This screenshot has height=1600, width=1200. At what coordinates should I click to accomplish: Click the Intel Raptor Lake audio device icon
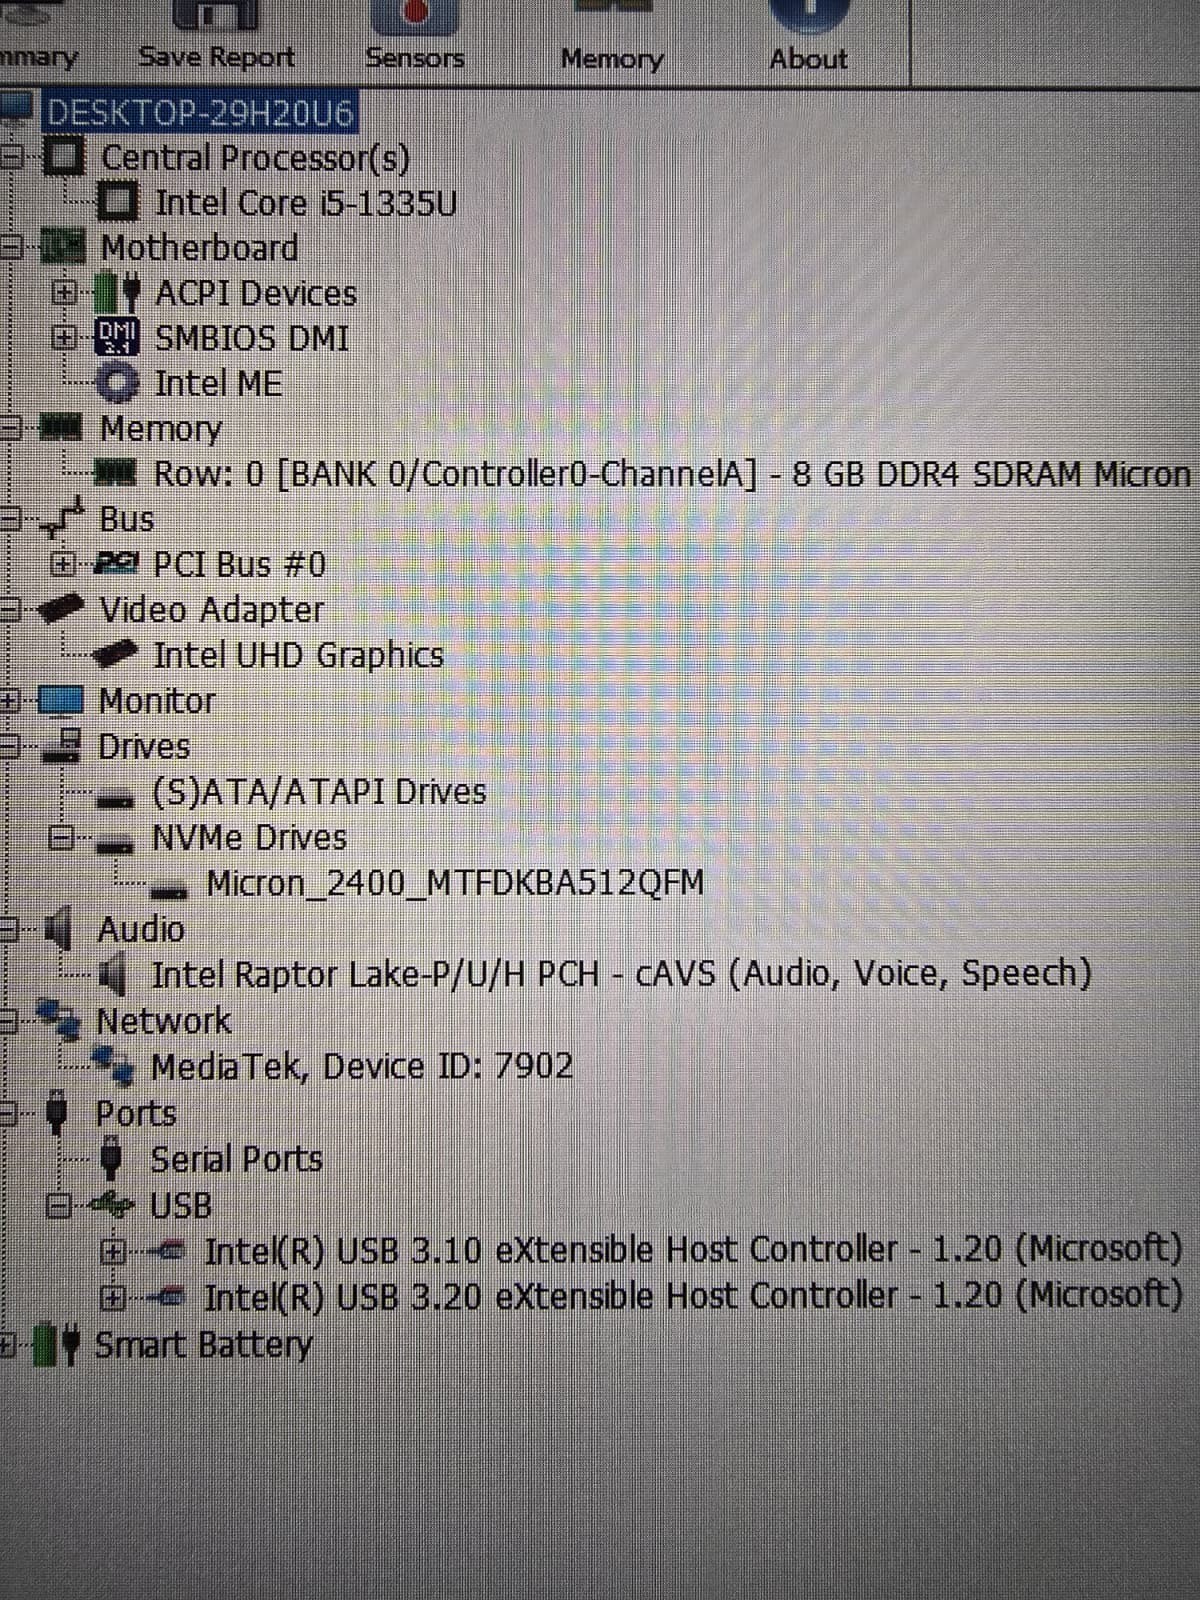114,974
